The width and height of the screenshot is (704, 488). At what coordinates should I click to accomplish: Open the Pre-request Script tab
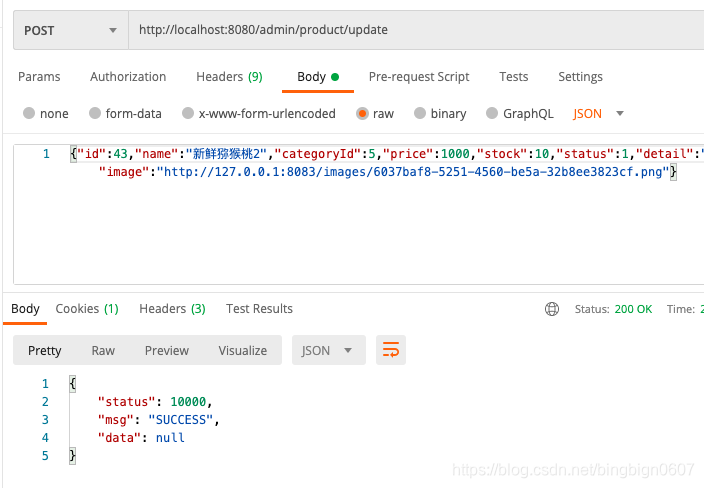tap(419, 77)
